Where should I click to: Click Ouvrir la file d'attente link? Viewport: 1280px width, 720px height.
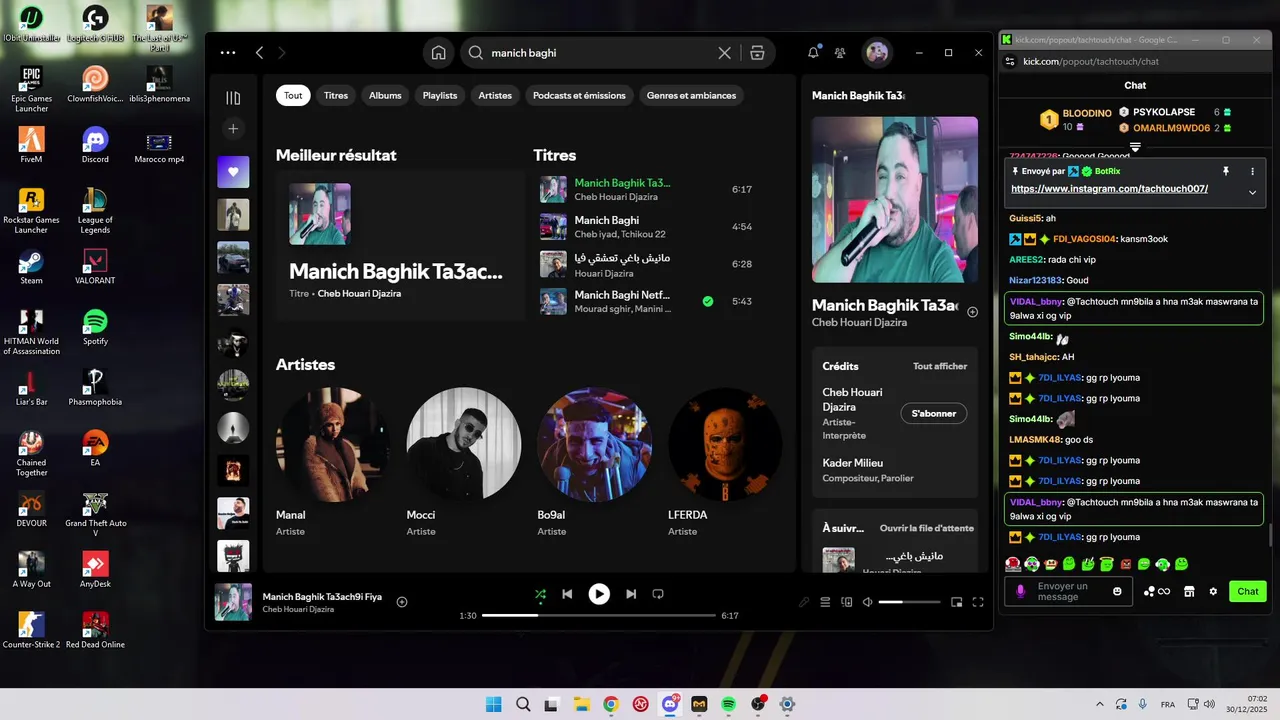[927, 528]
